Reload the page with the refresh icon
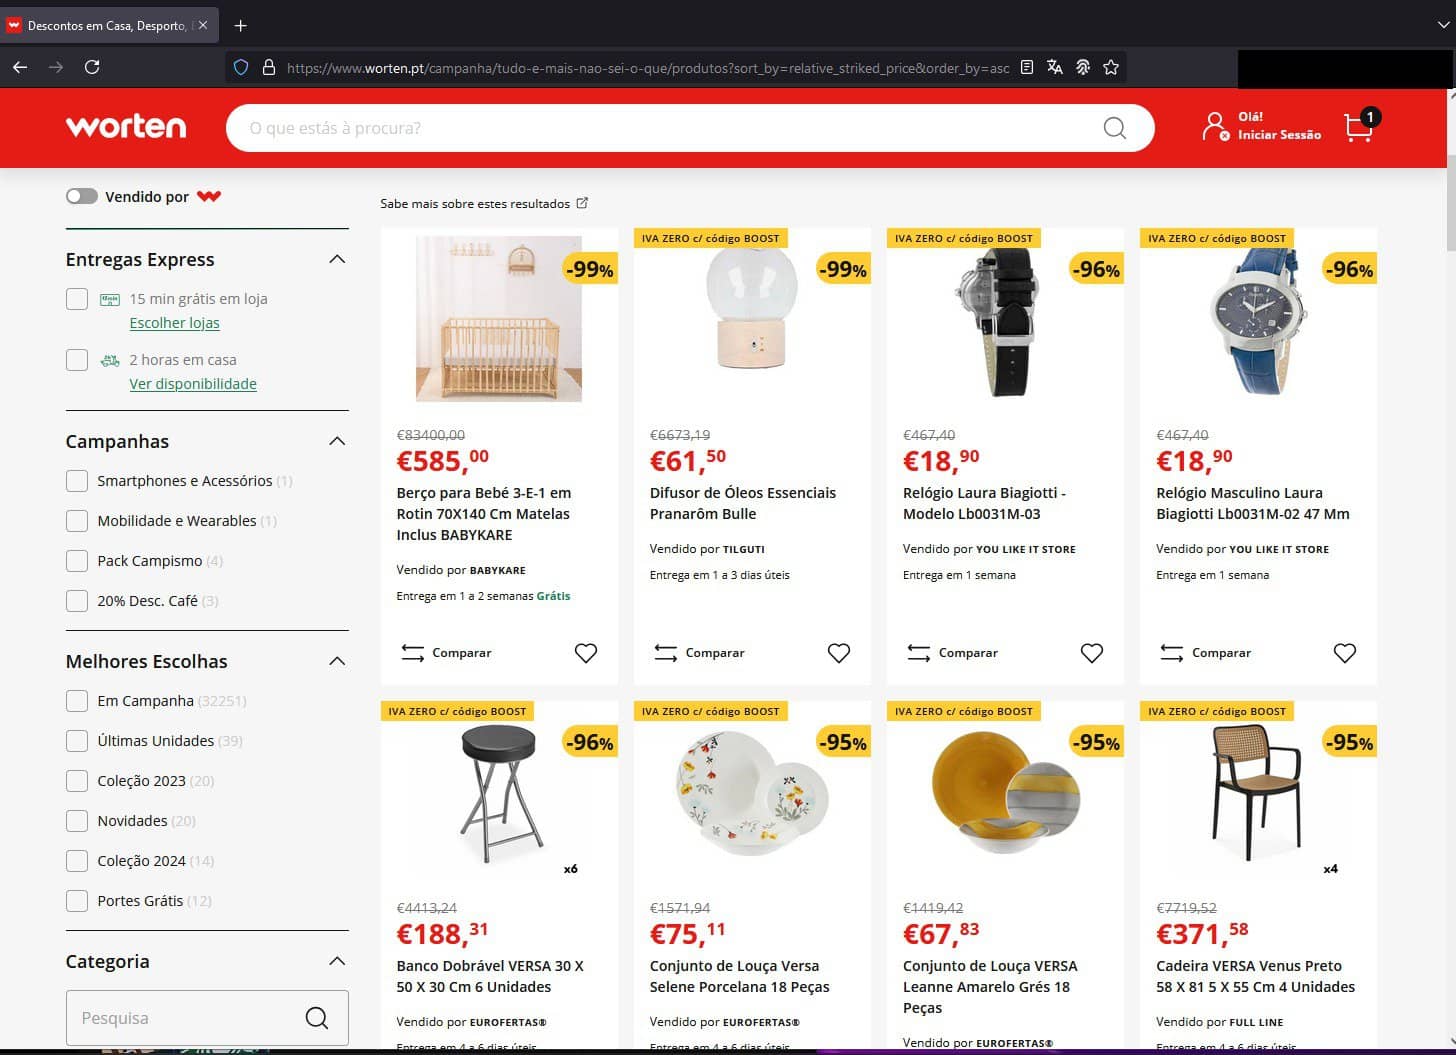 pos(92,67)
